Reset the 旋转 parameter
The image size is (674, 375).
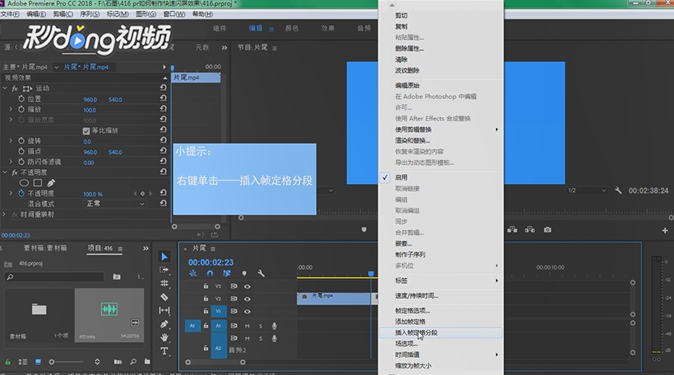(x=163, y=140)
